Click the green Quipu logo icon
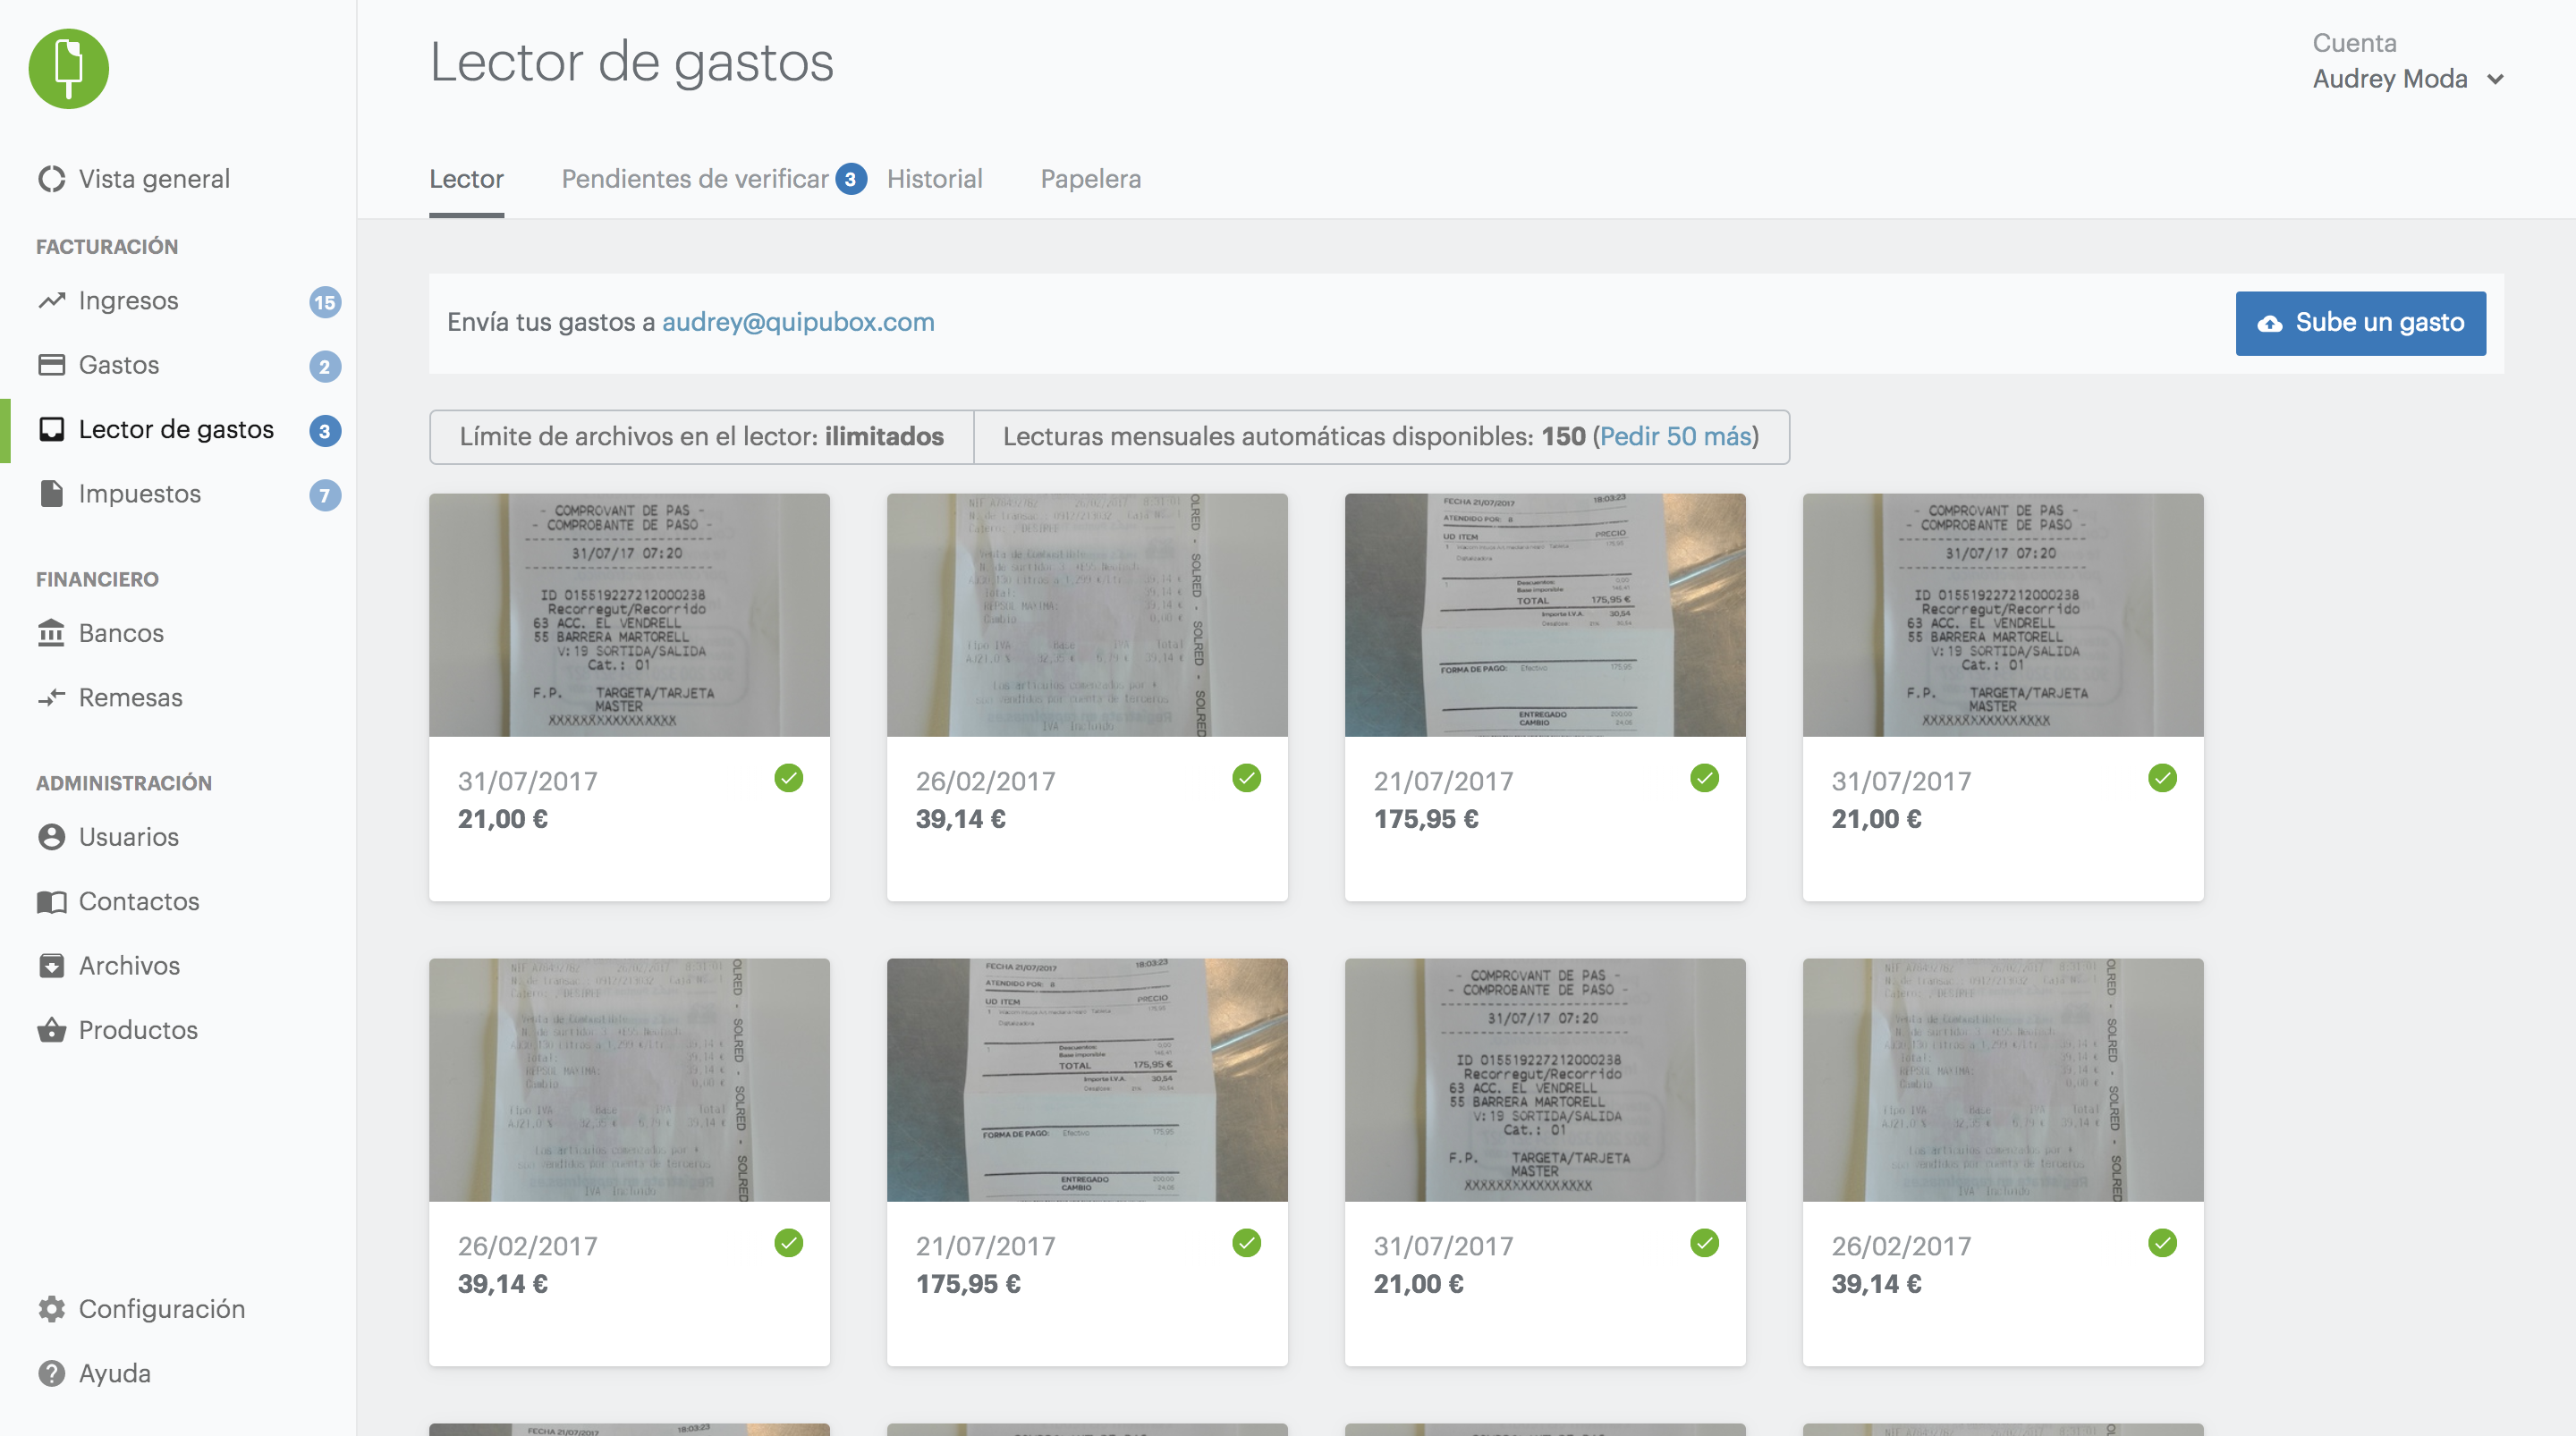 68,68
